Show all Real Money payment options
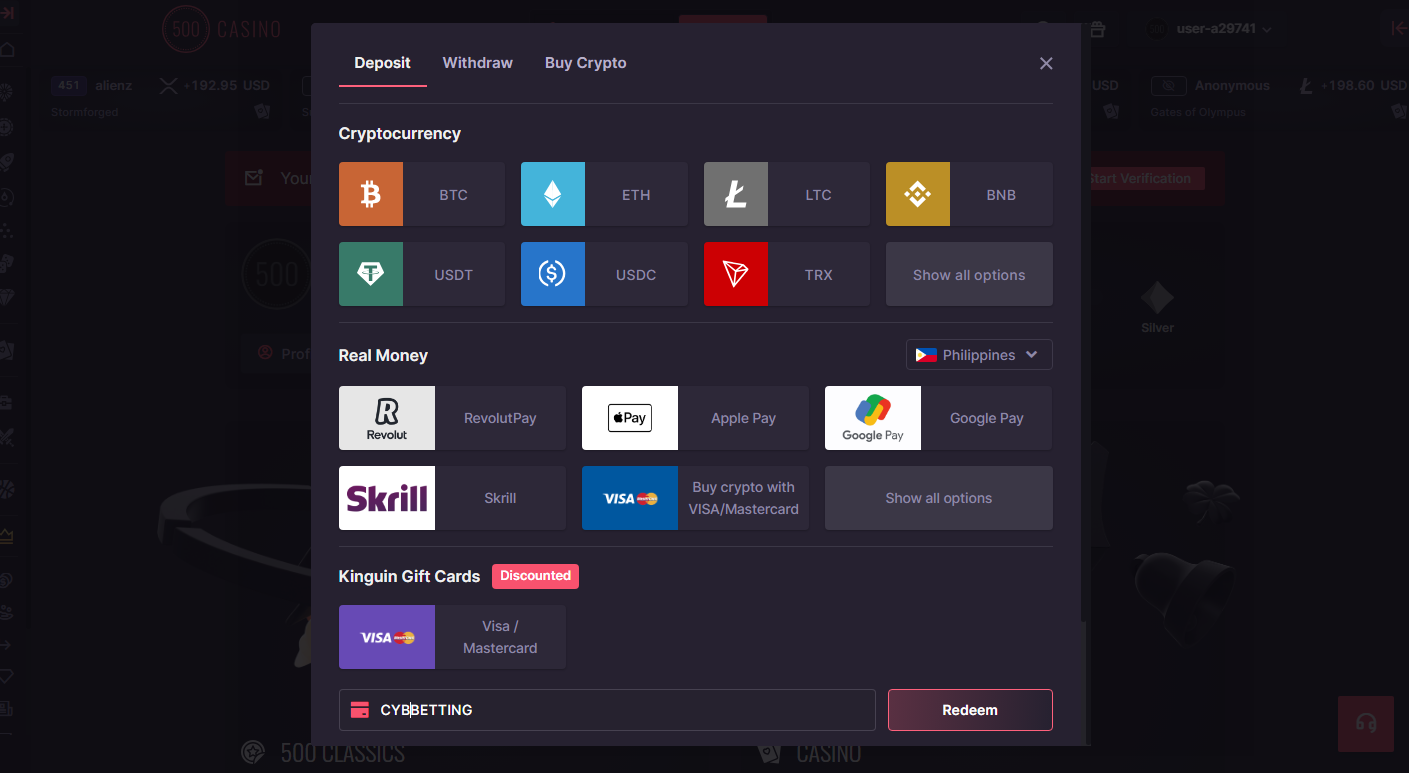 [938, 498]
